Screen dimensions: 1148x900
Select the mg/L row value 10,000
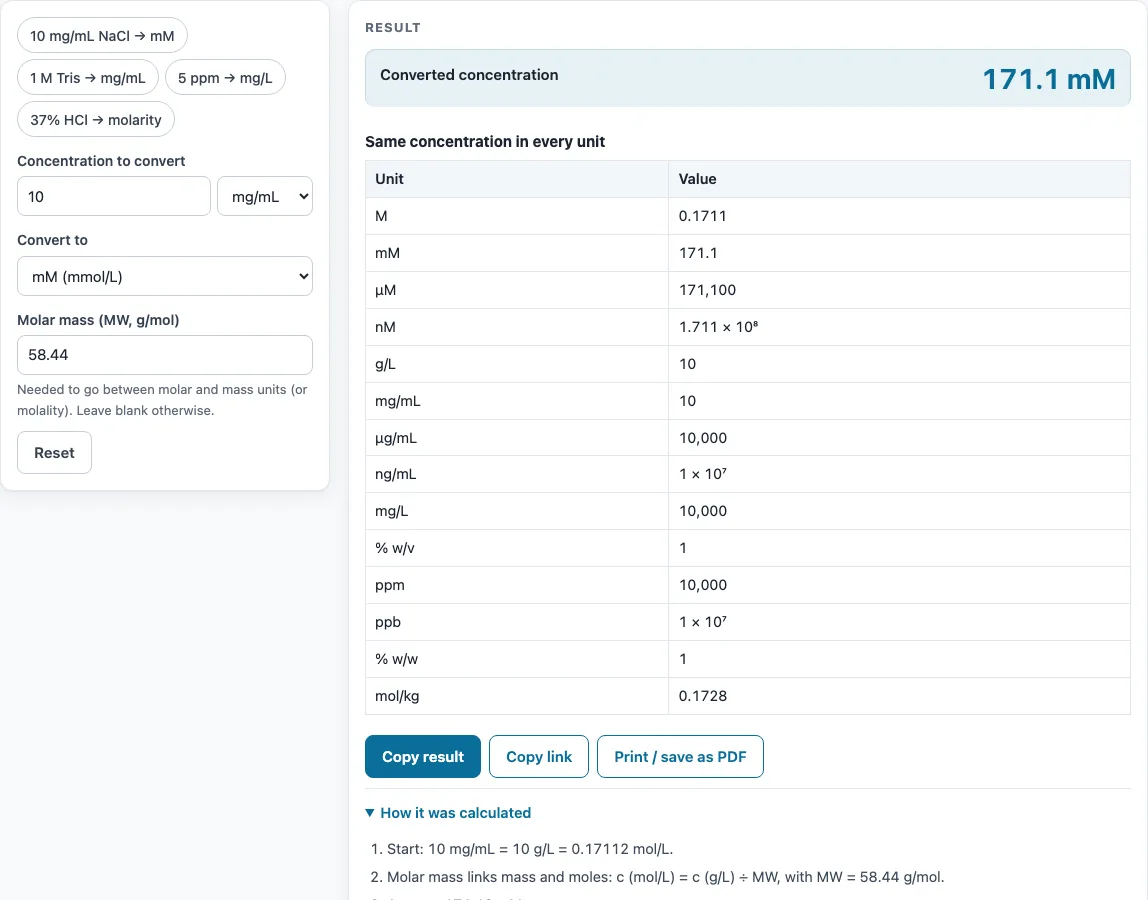(x=703, y=511)
